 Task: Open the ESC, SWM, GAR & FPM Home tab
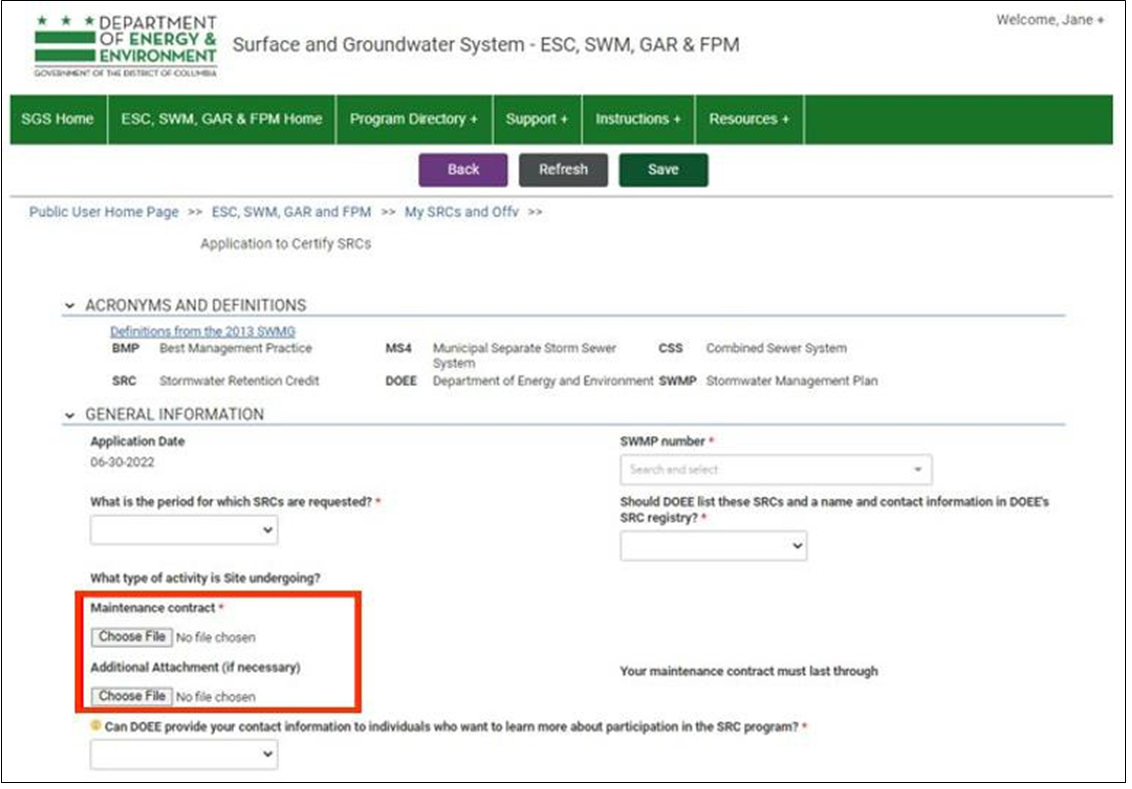point(221,119)
